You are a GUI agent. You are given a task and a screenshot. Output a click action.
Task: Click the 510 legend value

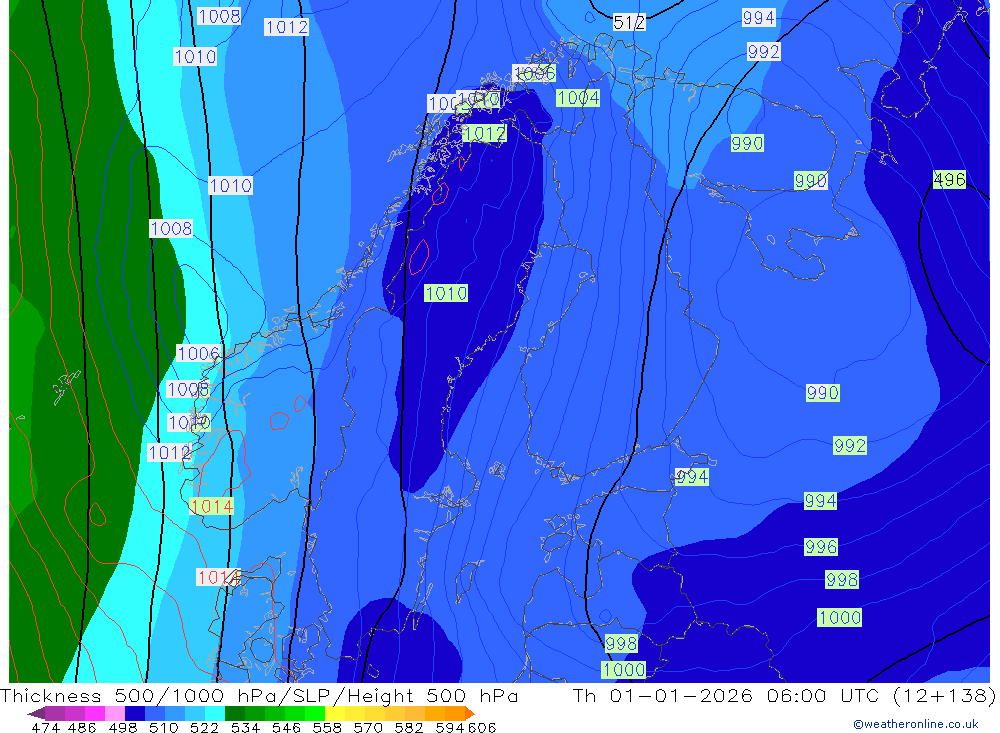(164, 727)
